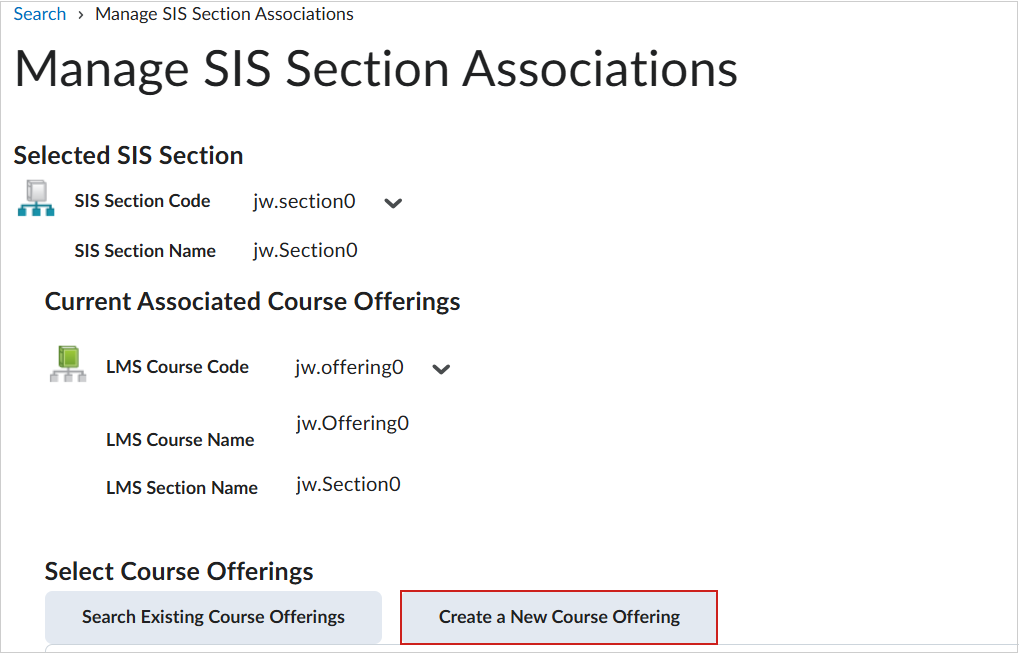This screenshot has width=1019, height=653.
Task: Click the red-outlined Create a New Course Offering button
Action: tap(558, 617)
